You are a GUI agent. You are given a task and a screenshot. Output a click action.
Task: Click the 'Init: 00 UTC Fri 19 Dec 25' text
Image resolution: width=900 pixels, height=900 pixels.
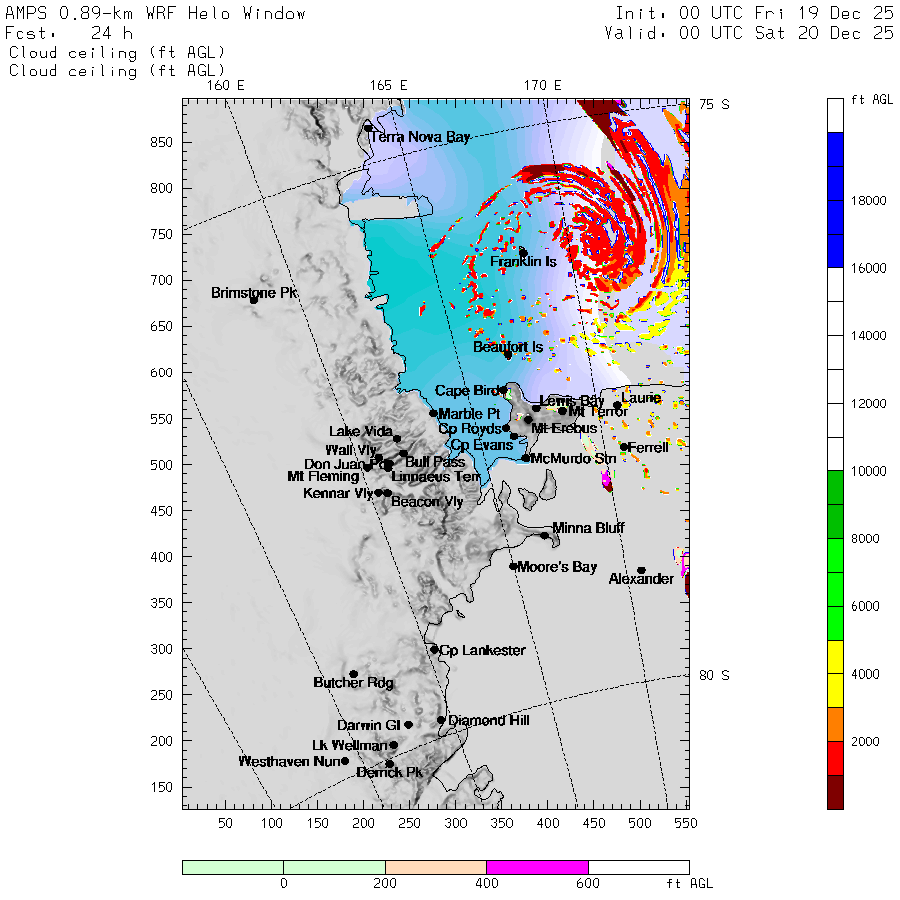point(754,13)
